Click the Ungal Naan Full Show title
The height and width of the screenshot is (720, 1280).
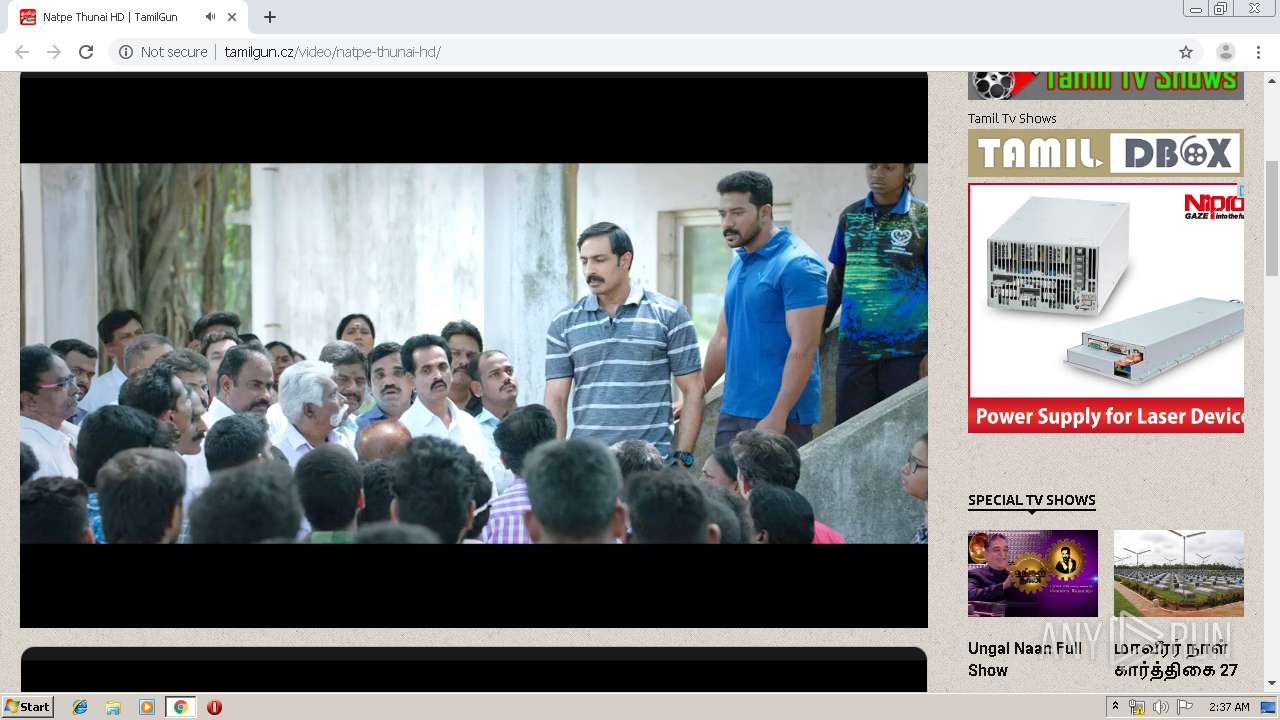[x=1025, y=659]
